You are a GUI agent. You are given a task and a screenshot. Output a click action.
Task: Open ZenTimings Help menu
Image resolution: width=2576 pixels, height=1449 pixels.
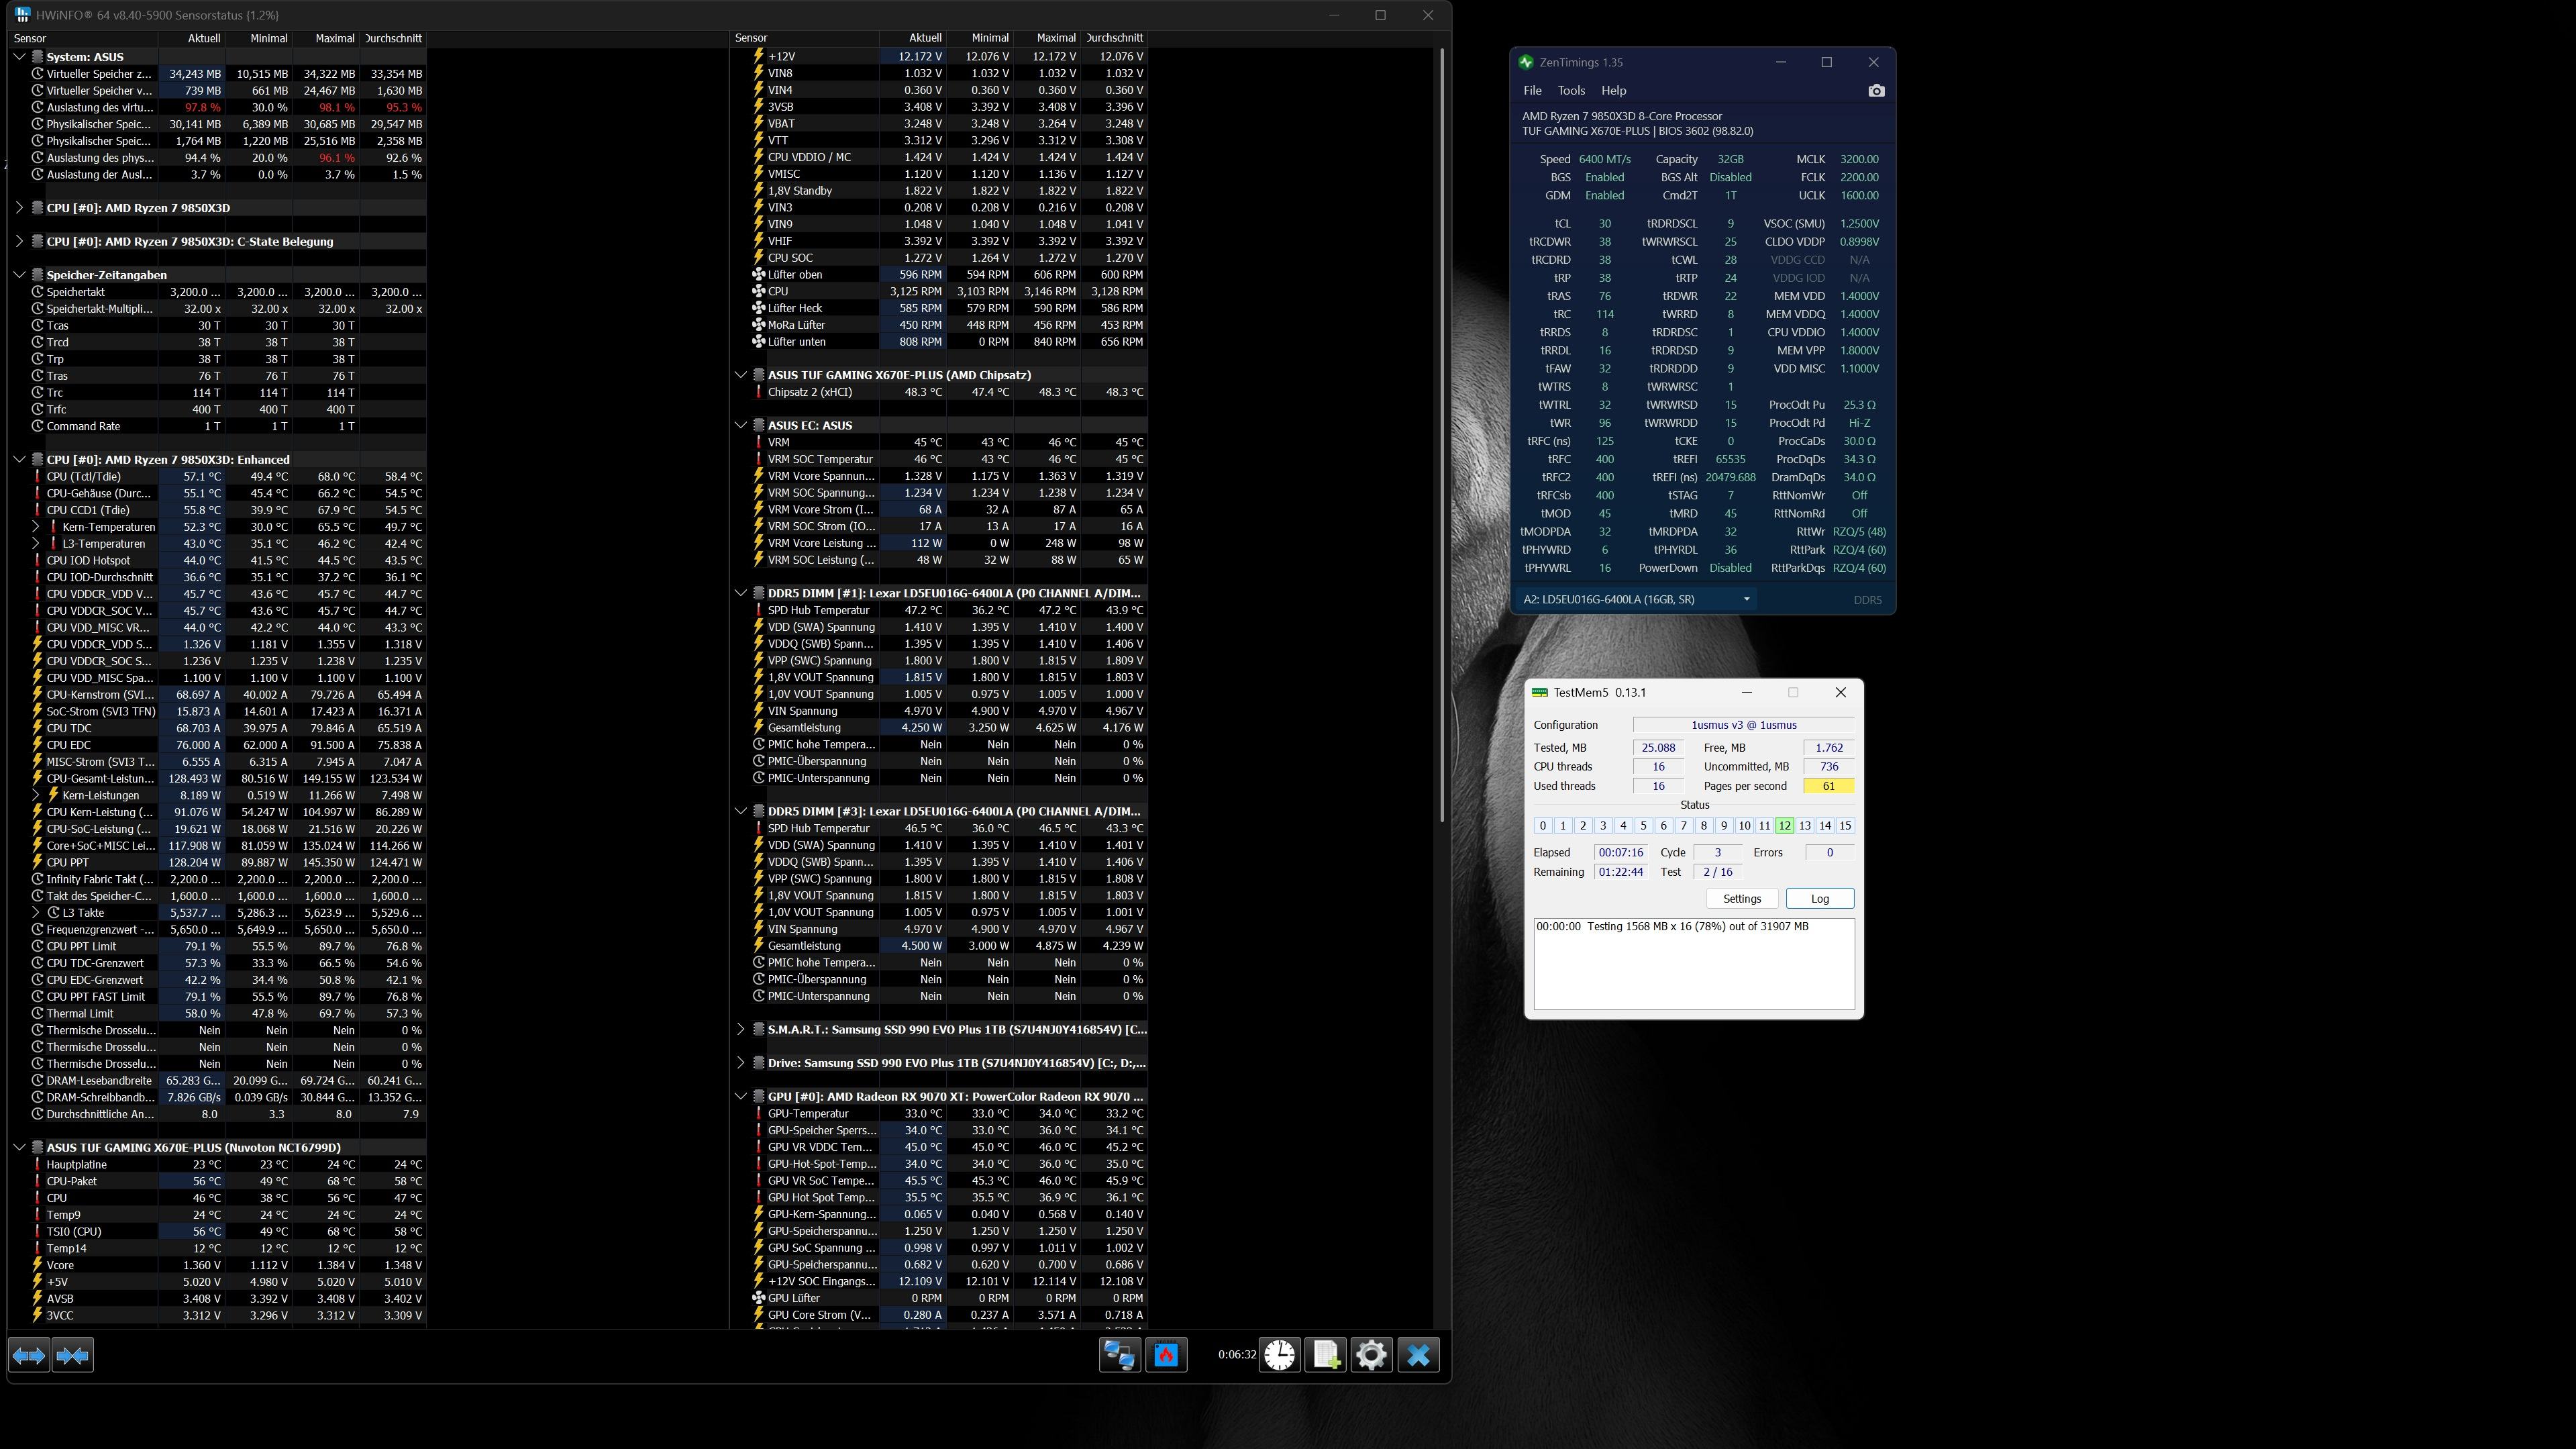click(1613, 91)
